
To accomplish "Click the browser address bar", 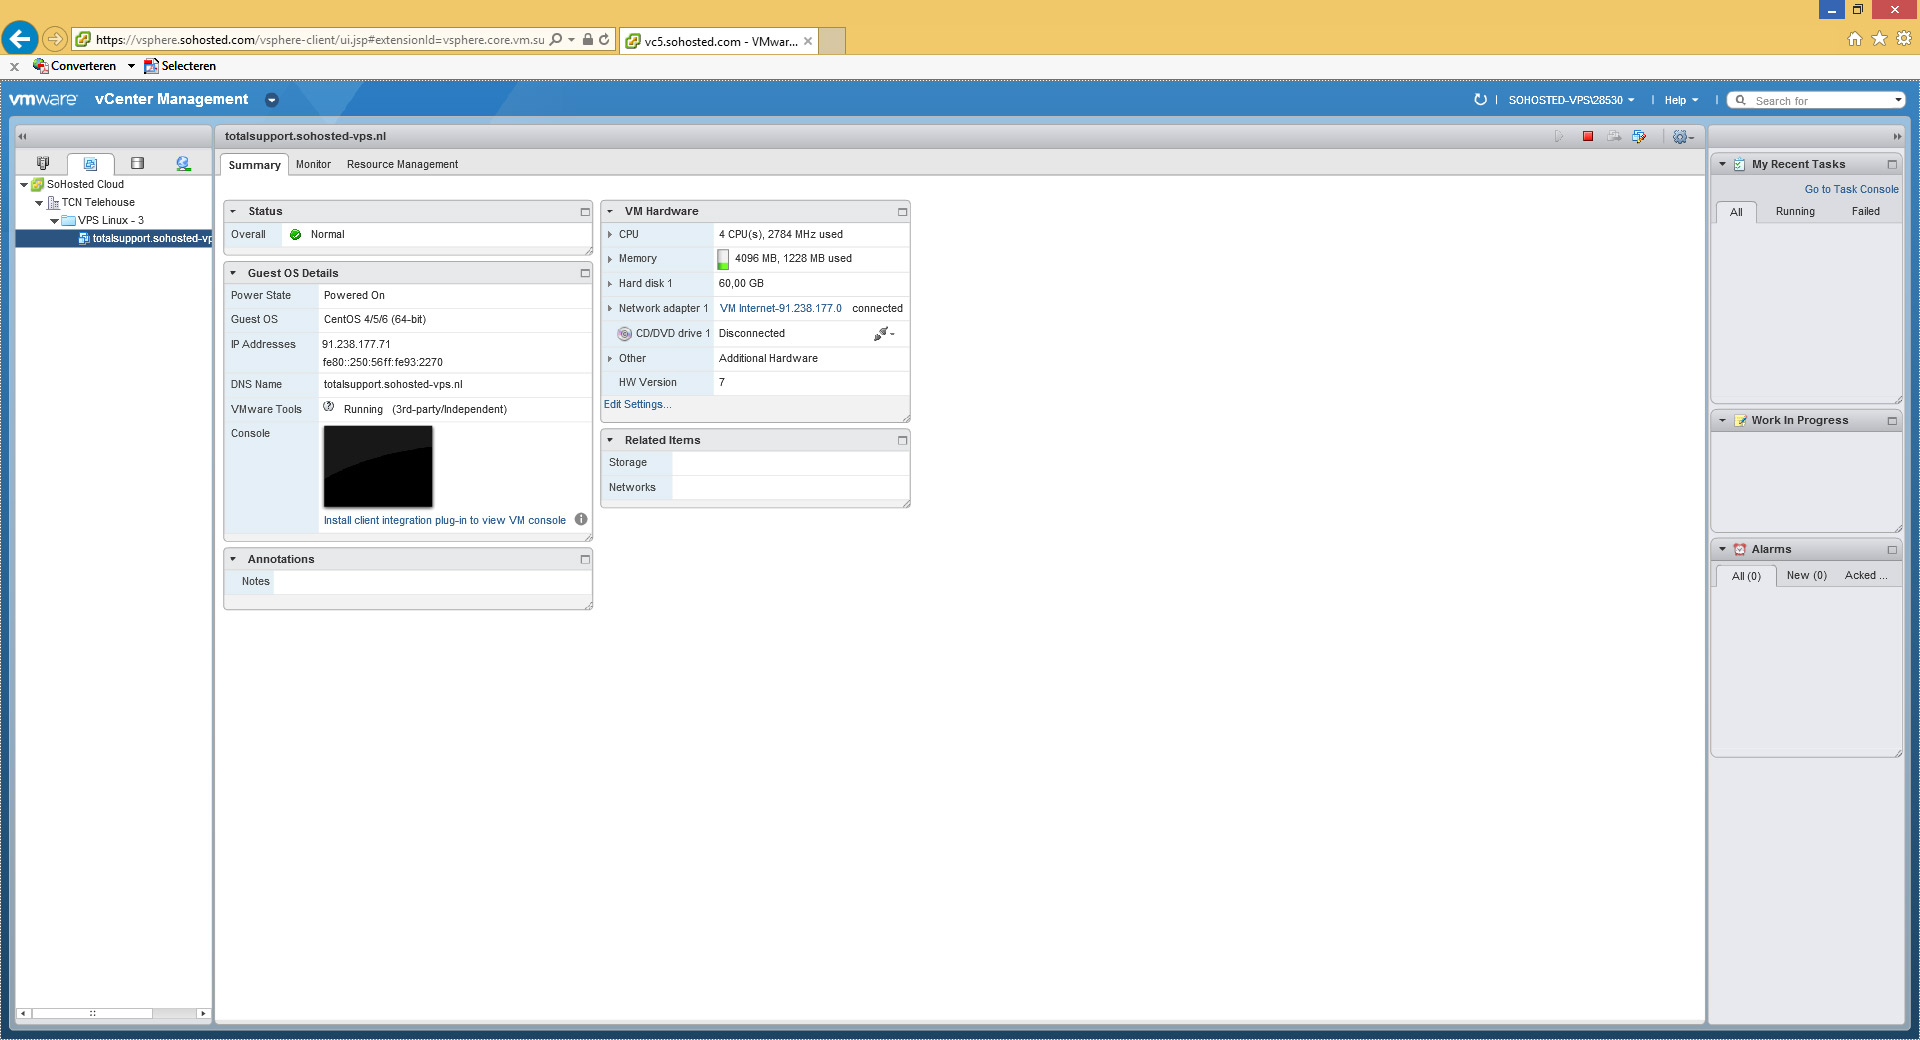I will pyautogui.click(x=320, y=40).
